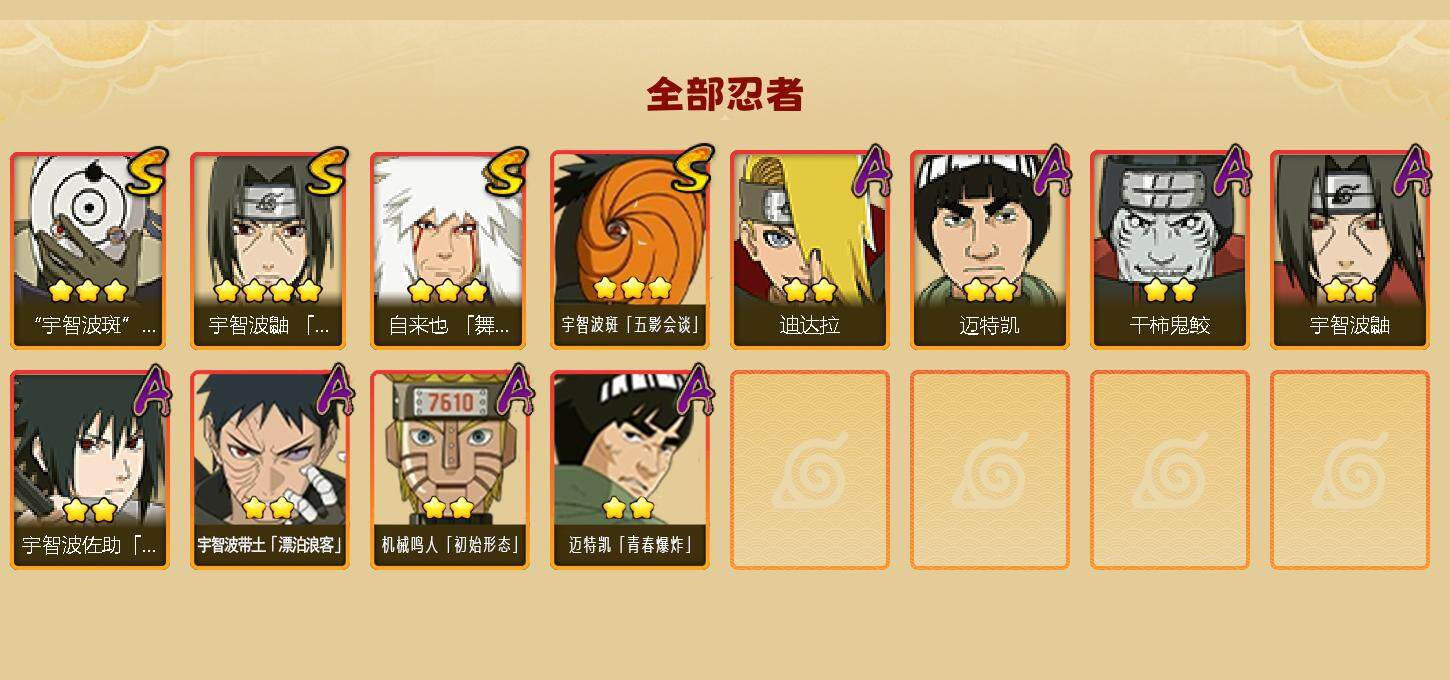Open 宇智波带土「漂泊浪客」card
This screenshot has width=1450, height=680.
point(270,470)
